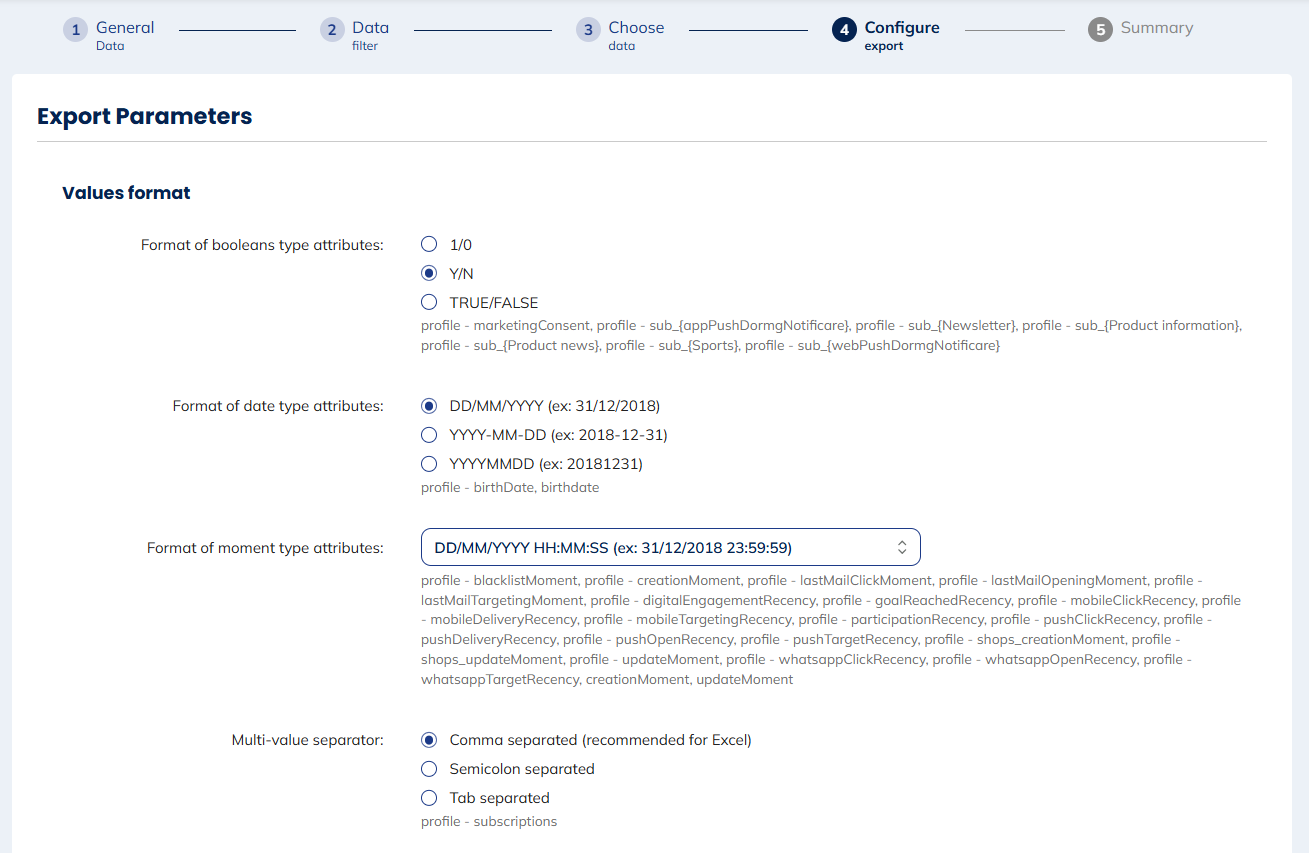
Task: Click step 1 number circle icon
Action: pos(75,30)
